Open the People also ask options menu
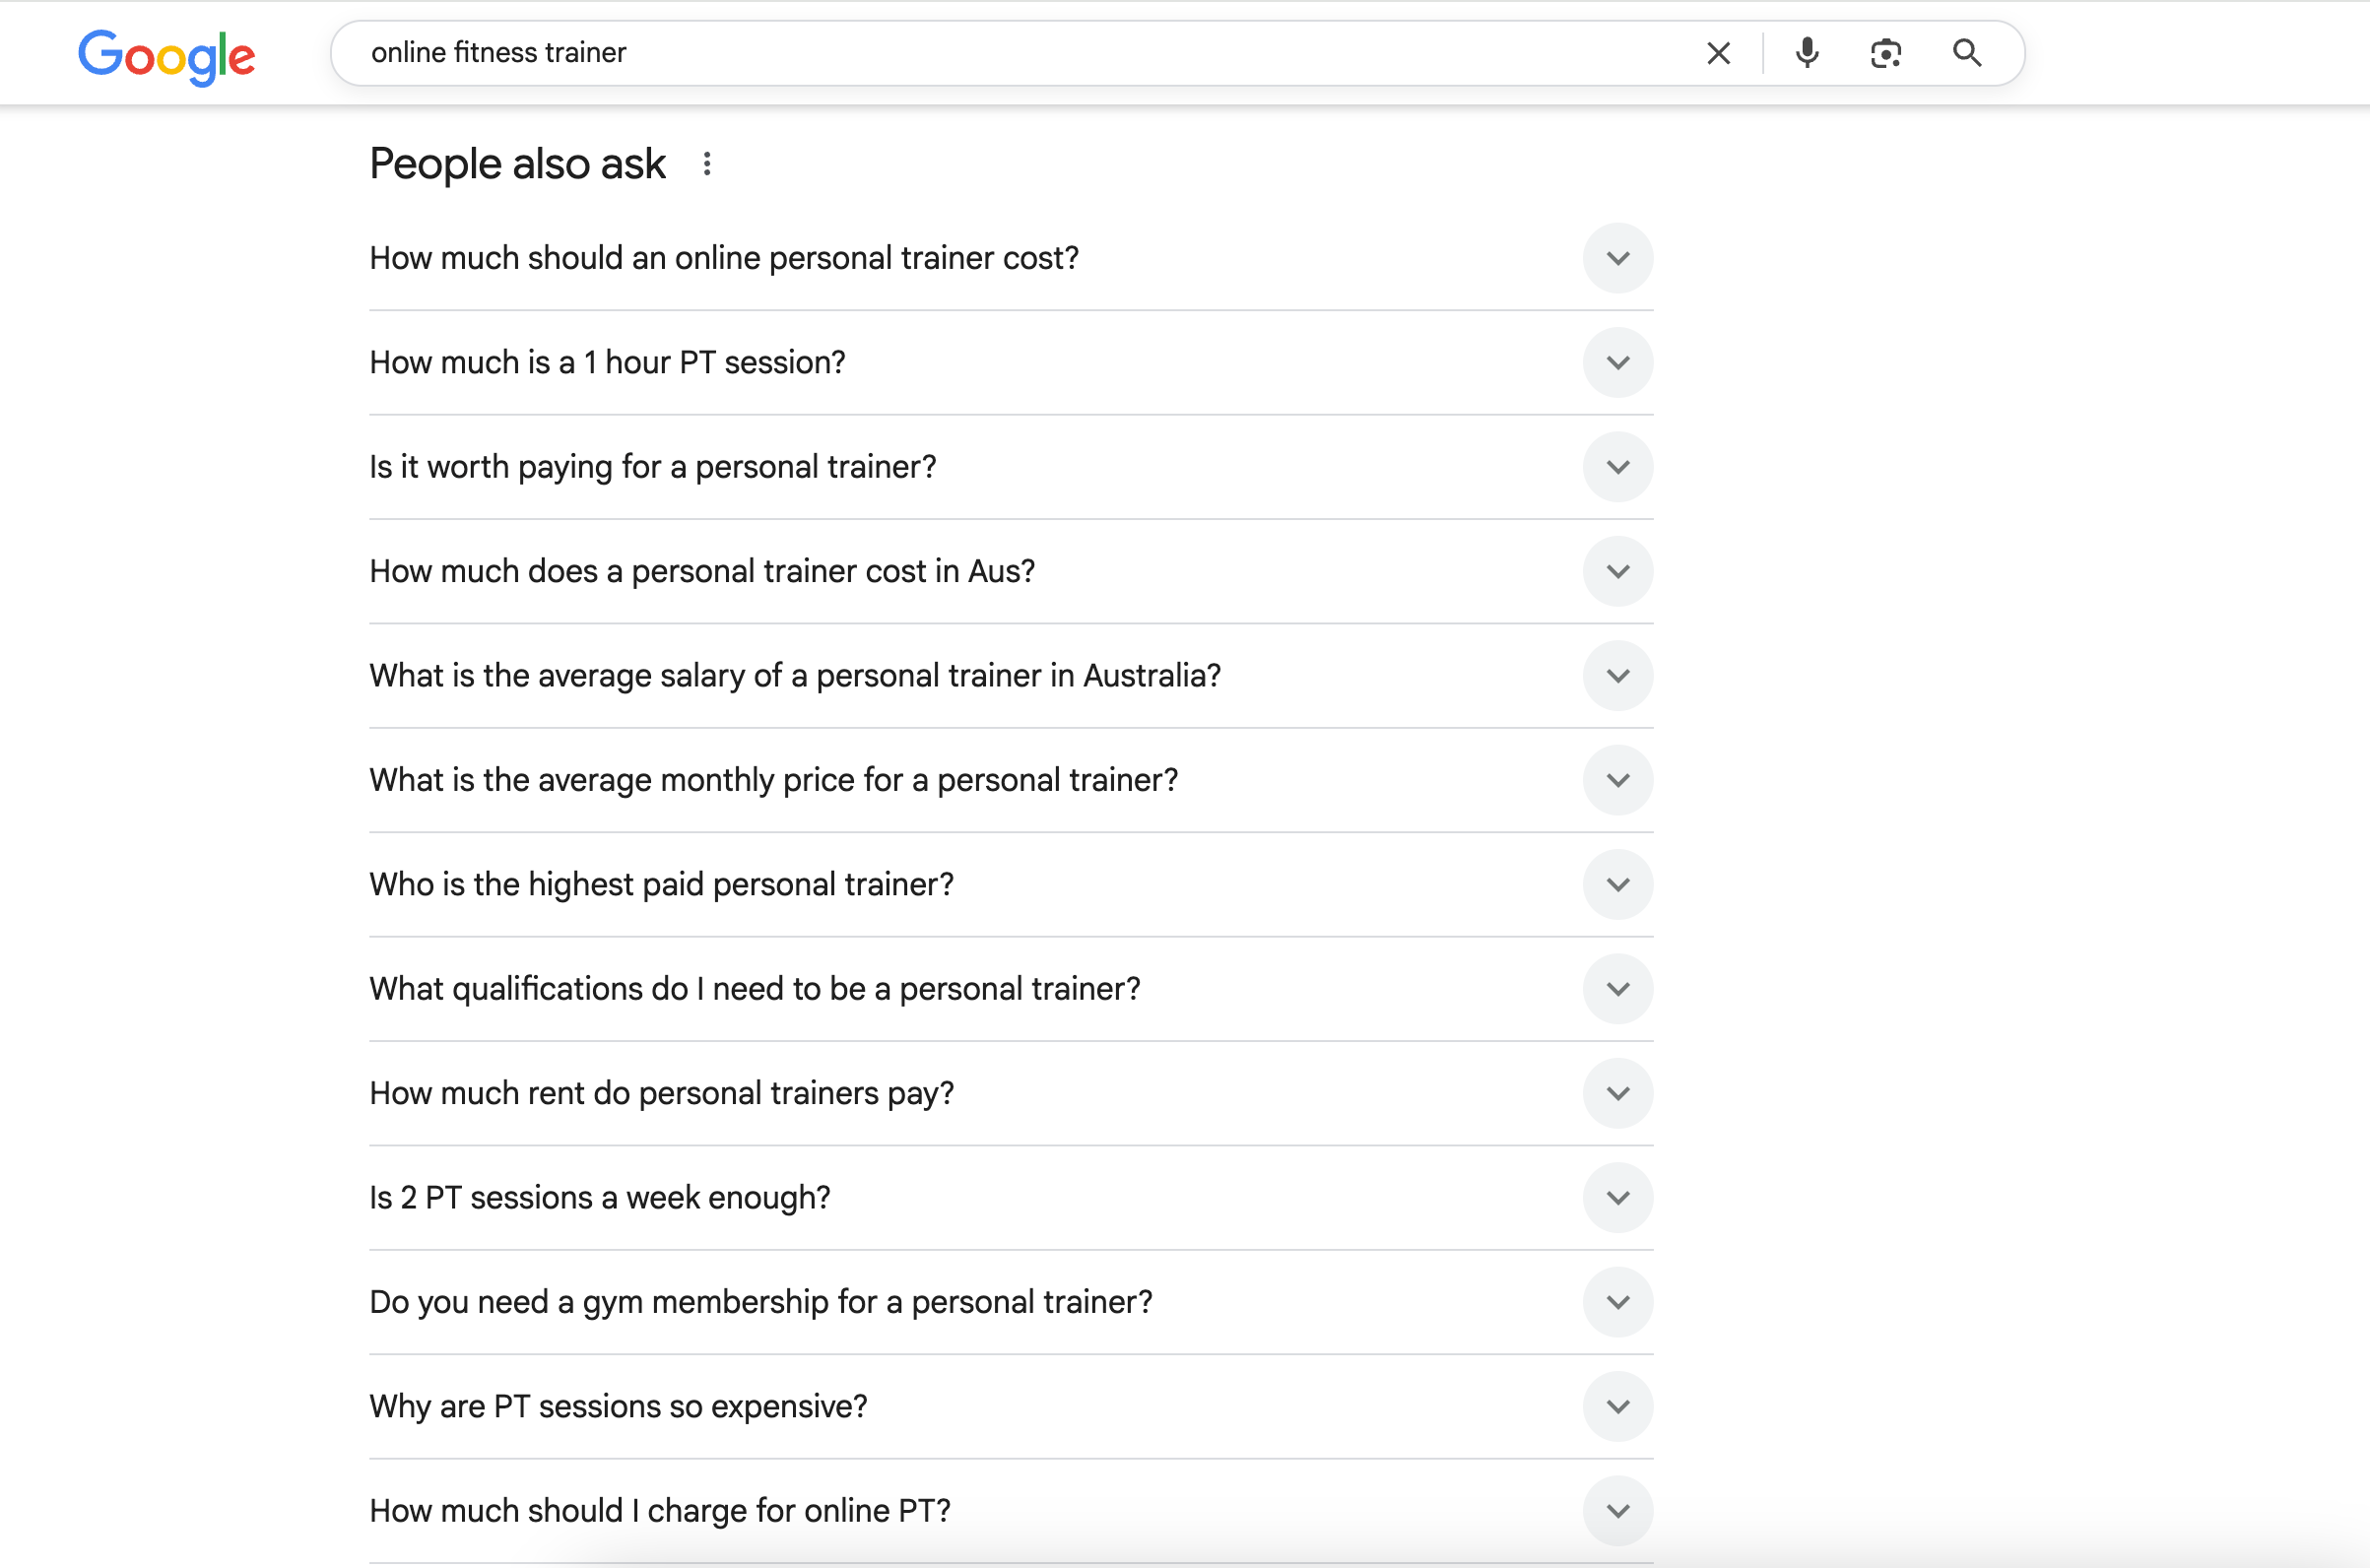The height and width of the screenshot is (1568, 2370). tap(707, 164)
